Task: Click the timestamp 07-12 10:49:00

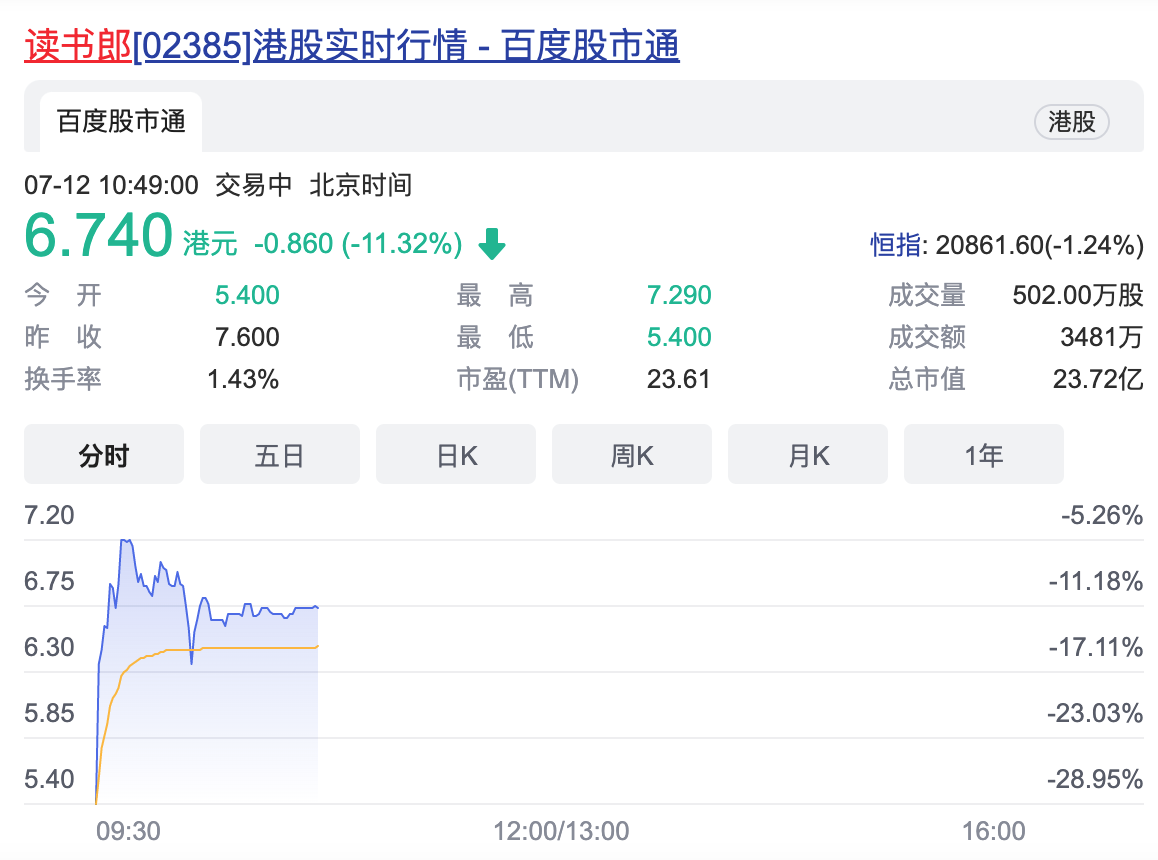Action: [112, 185]
